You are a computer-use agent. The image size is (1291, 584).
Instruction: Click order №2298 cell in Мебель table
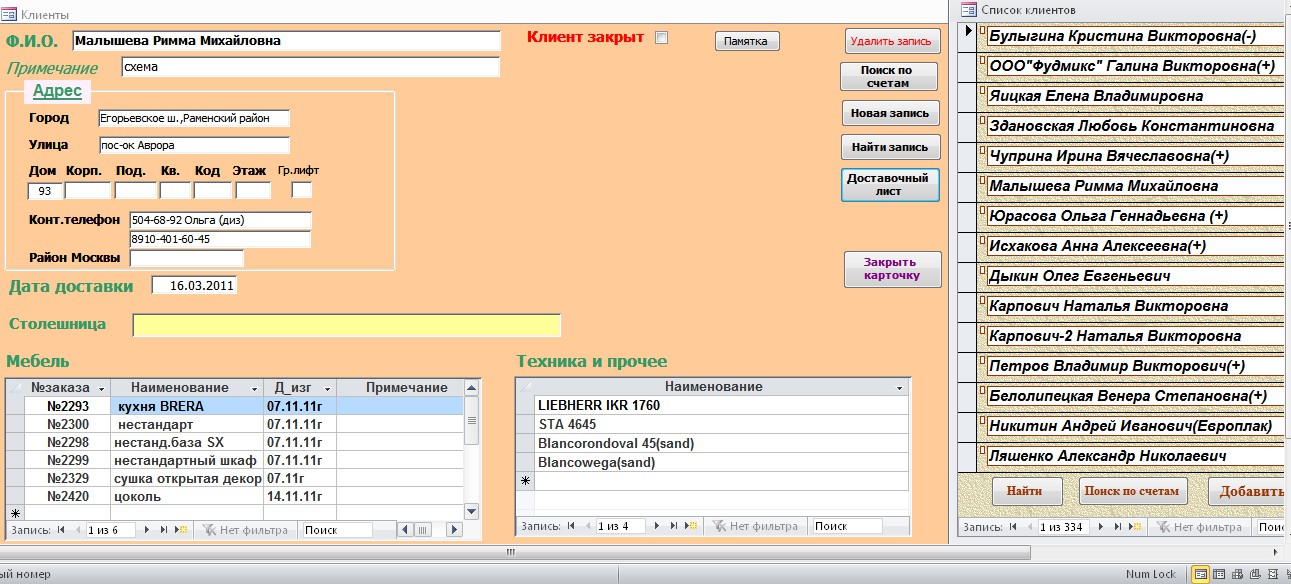coord(67,442)
